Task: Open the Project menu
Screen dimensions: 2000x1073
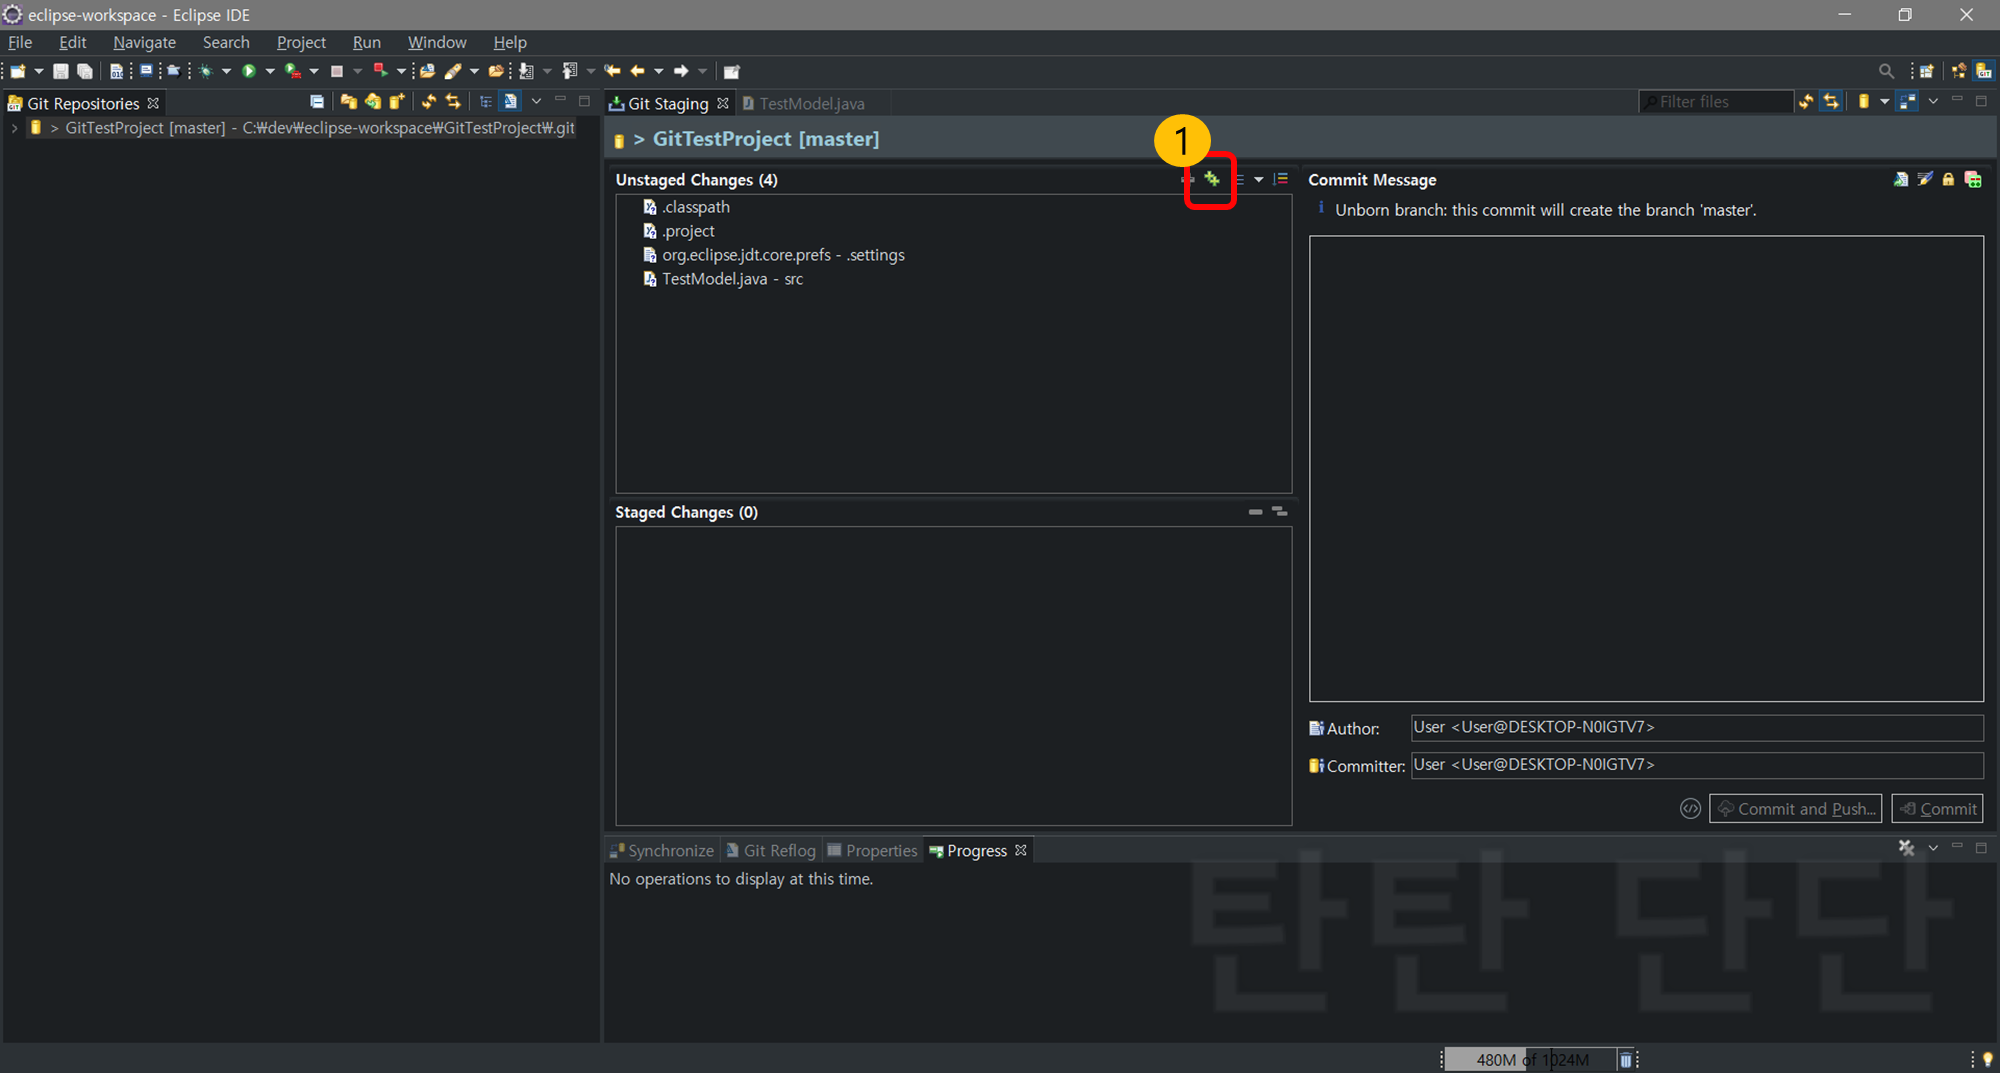Action: click(x=301, y=42)
